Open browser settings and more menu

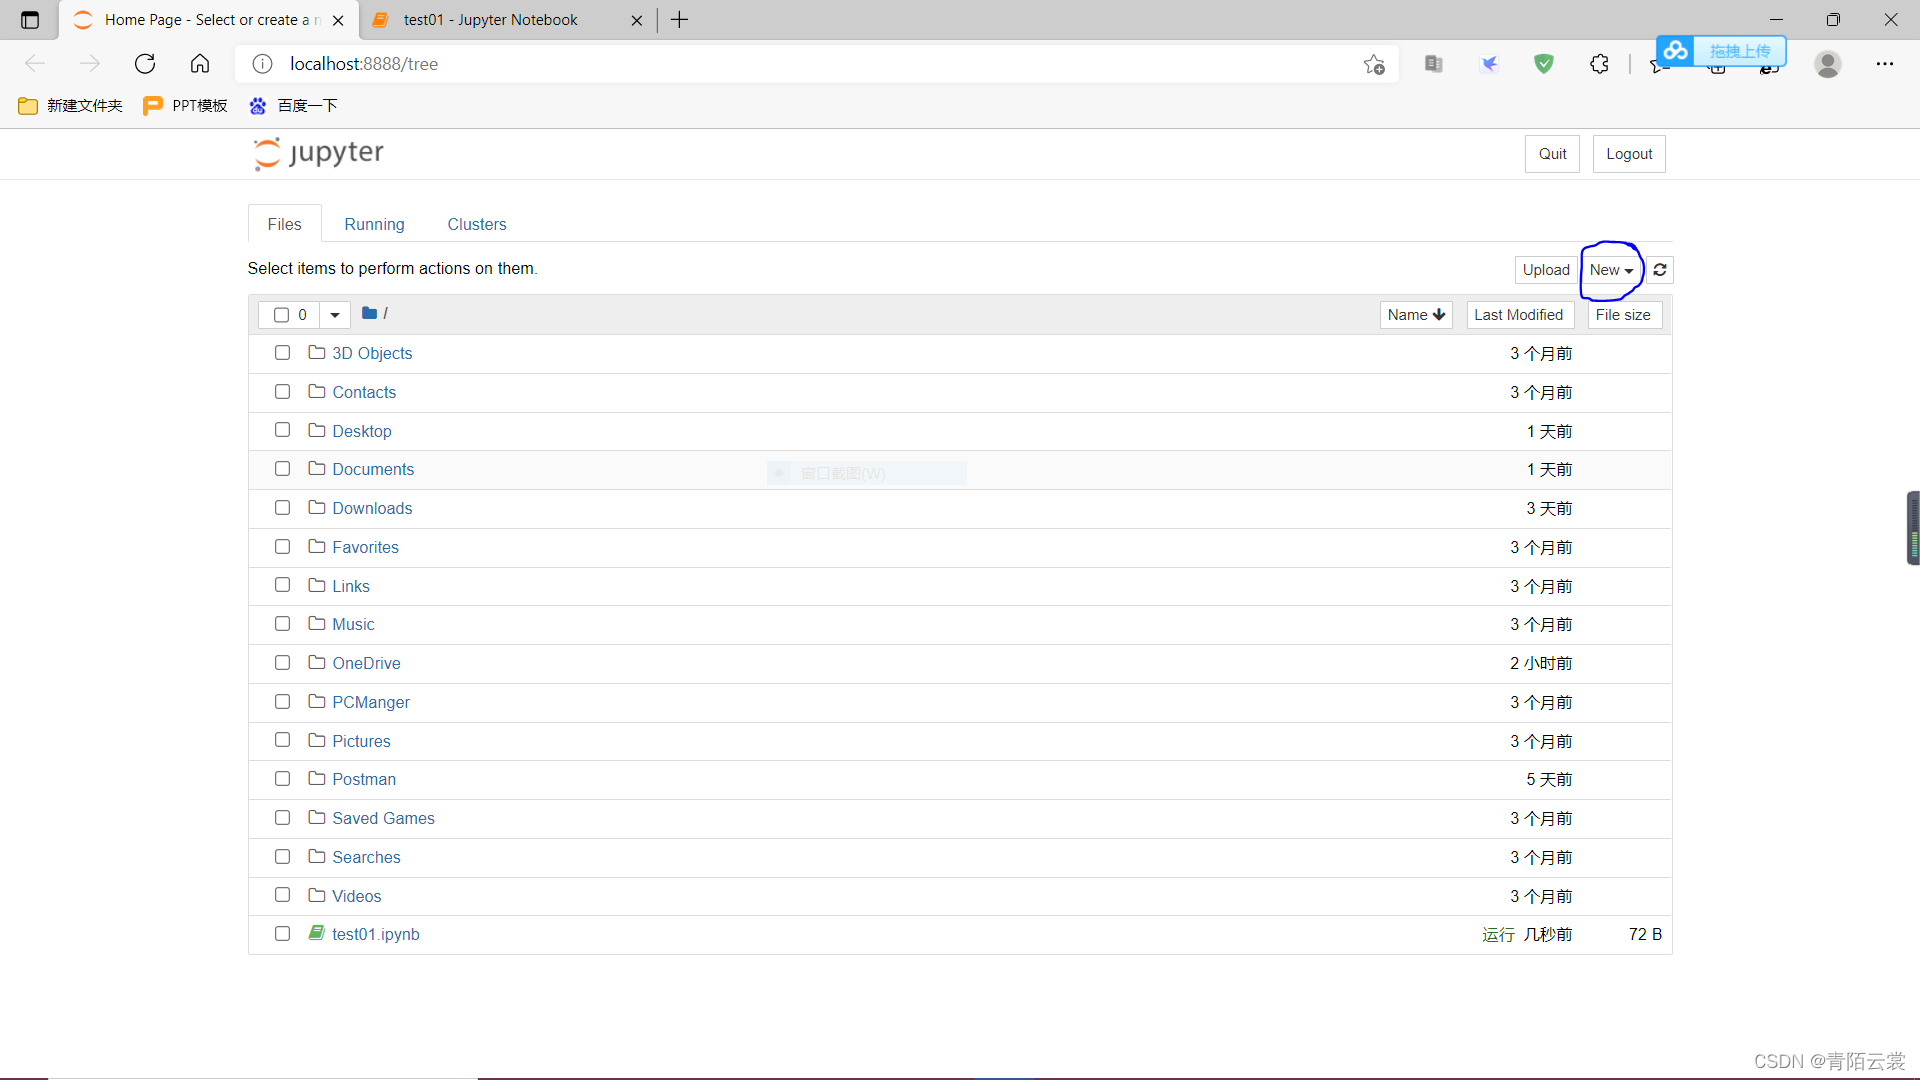(1884, 64)
